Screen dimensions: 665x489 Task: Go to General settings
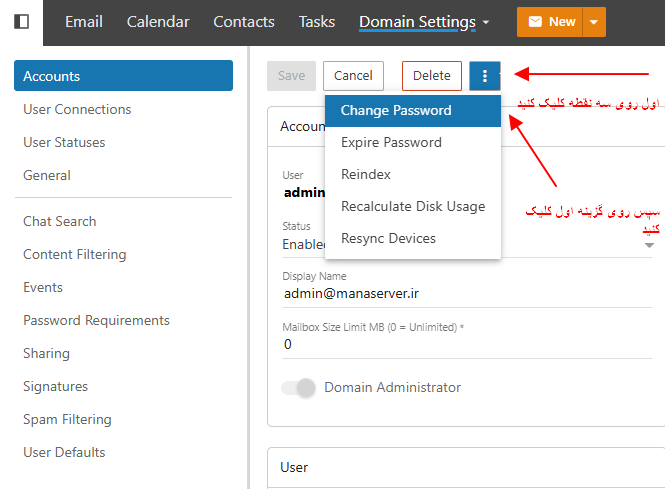click(47, 176)
